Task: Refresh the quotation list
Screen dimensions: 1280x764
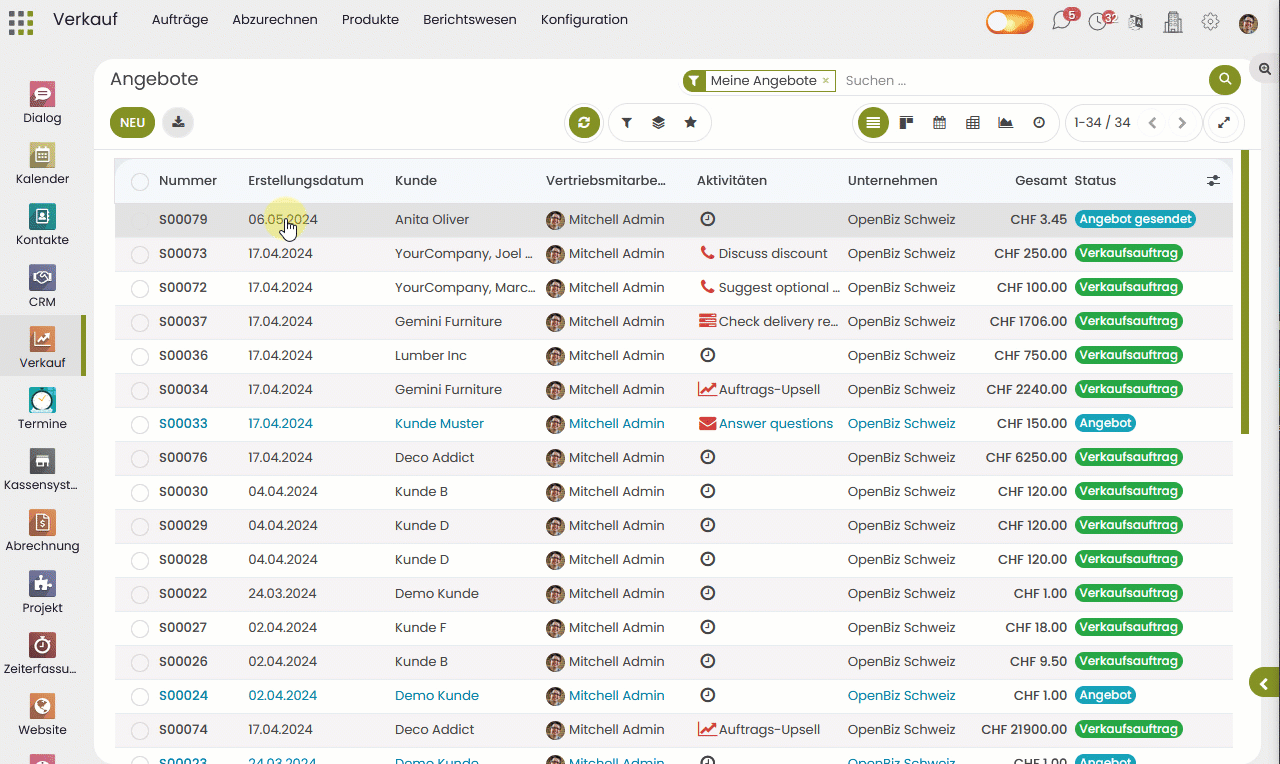Action: point(584,122)
